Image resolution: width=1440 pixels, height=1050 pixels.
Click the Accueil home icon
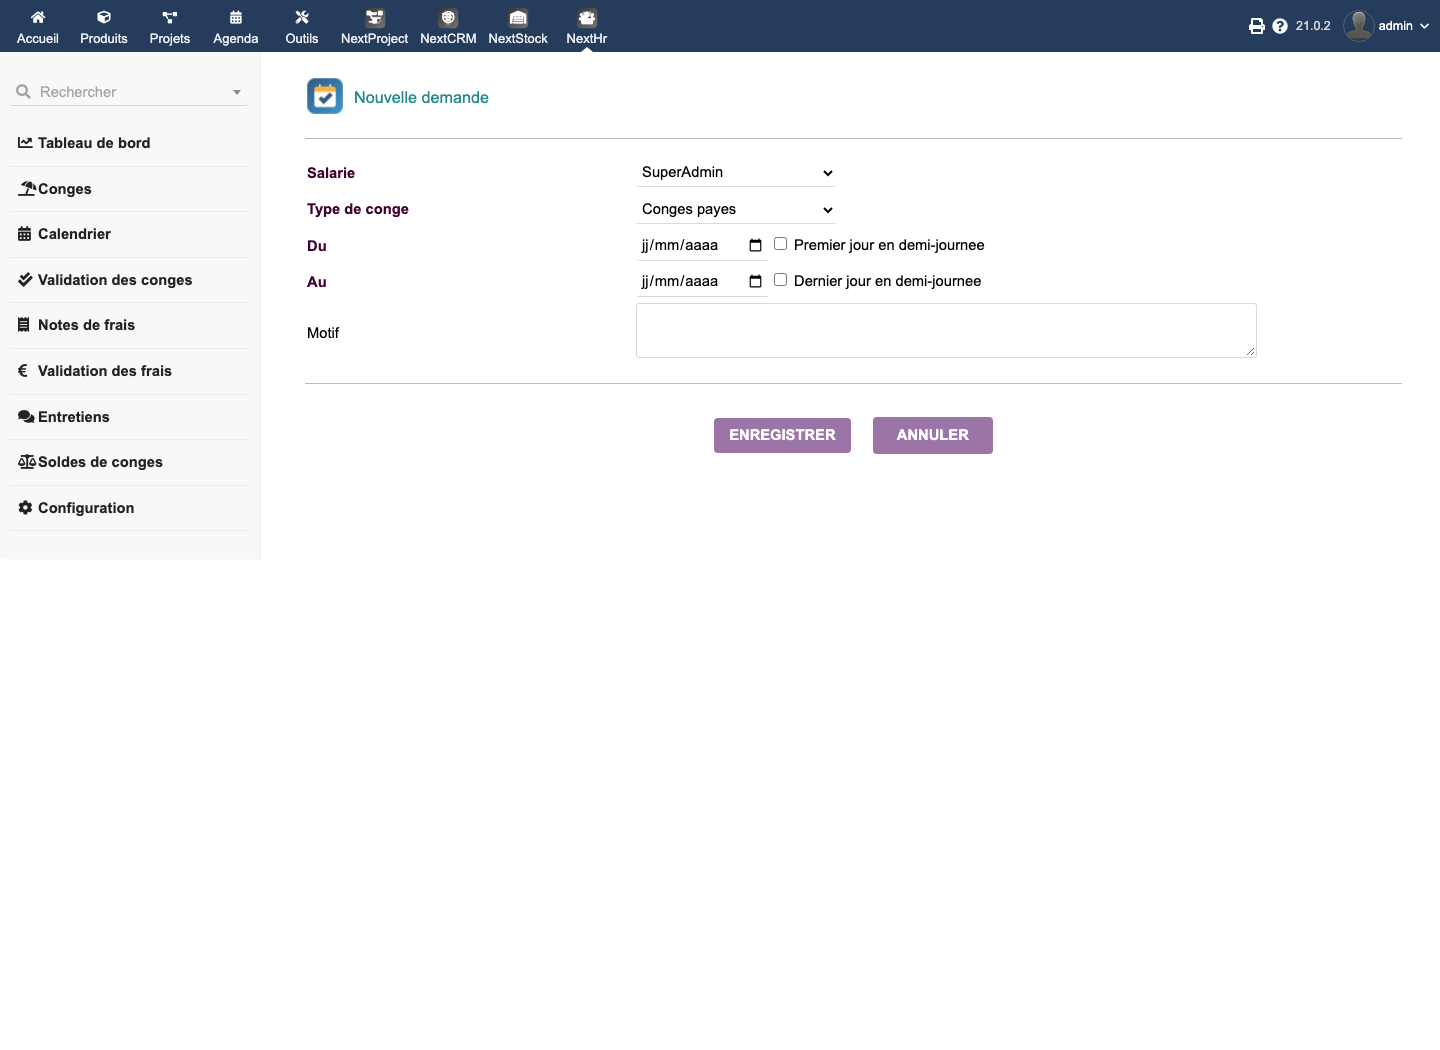(38, 17)
